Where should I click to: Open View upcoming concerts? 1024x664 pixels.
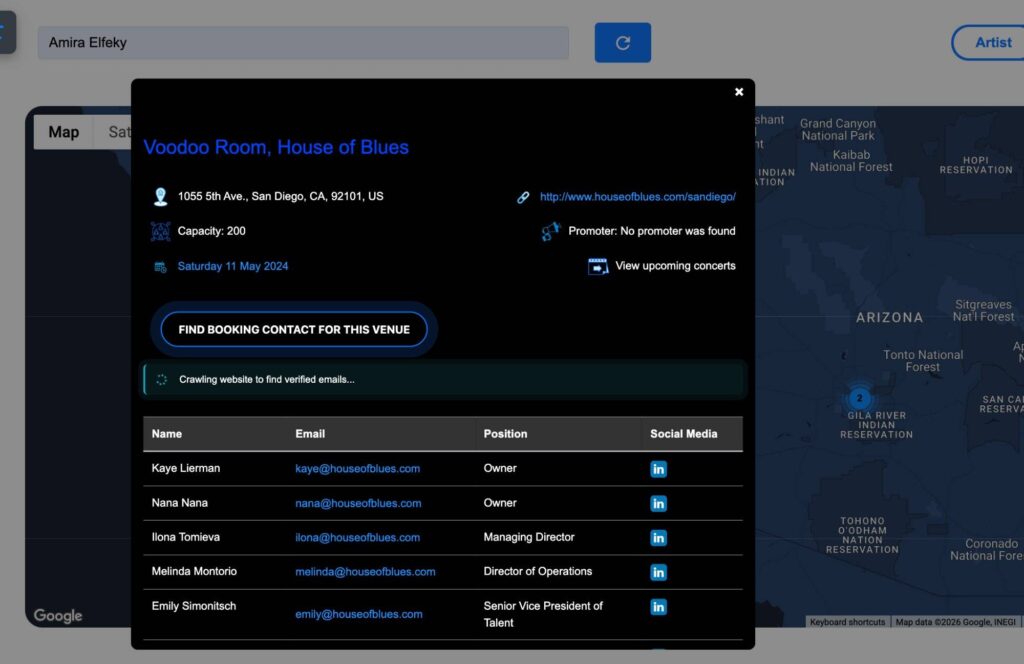click(675, 266)
